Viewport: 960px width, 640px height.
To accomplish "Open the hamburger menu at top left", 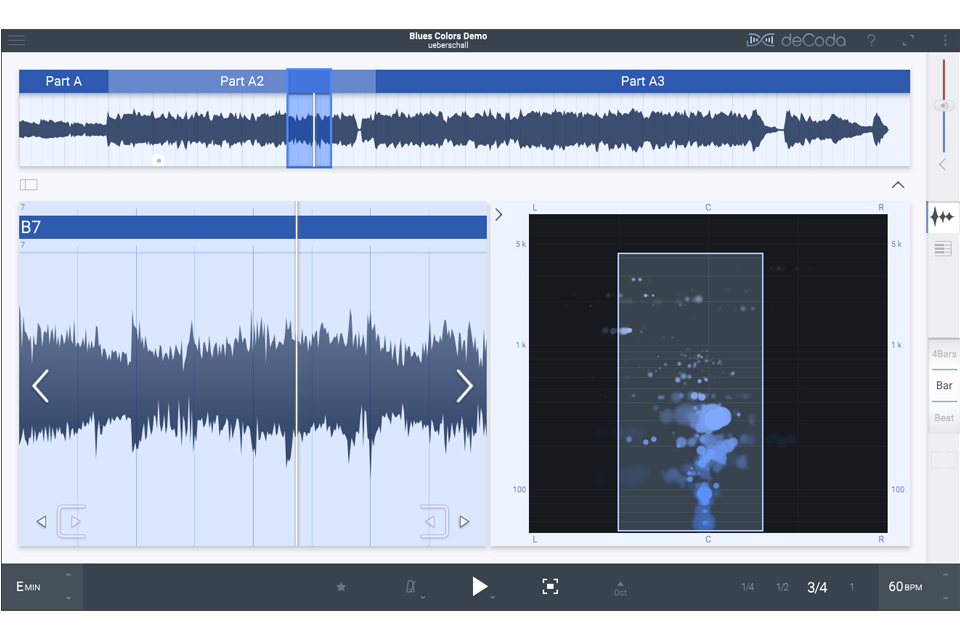I will tap(16, 40).
